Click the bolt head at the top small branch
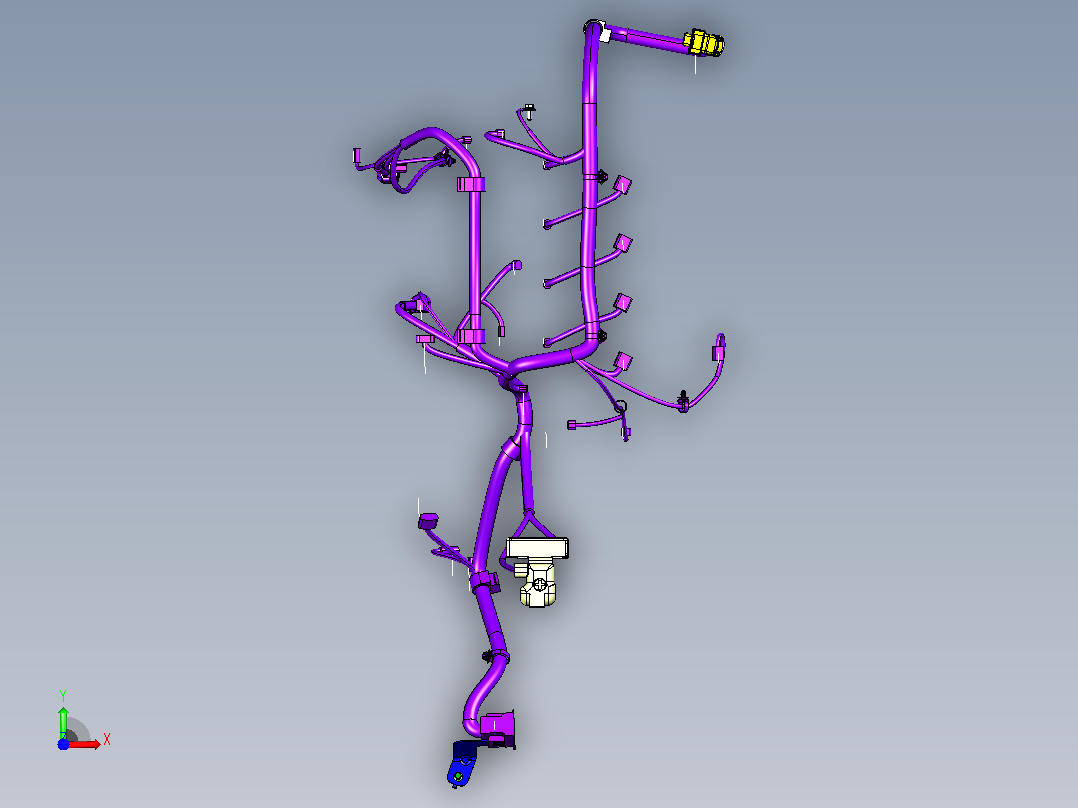The image size is (1078, 808). pyautogui.click(x=529, y=109)
